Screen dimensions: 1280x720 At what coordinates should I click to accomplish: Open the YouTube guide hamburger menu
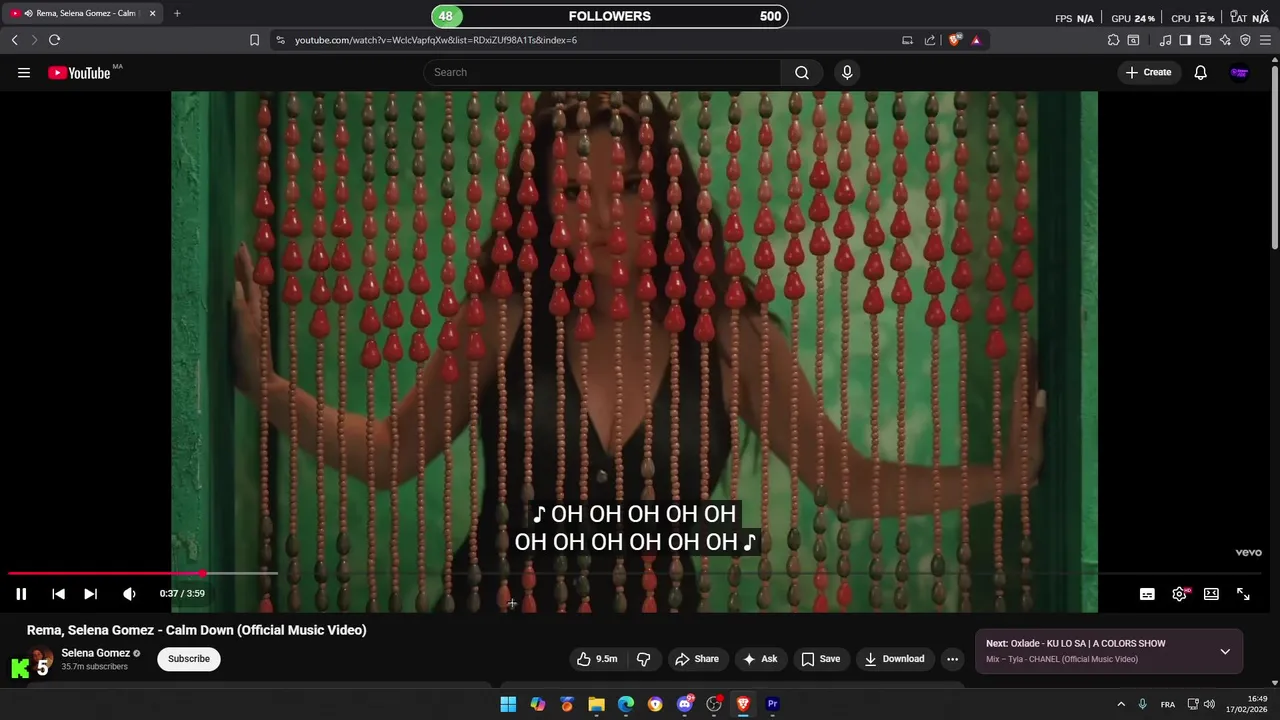24,72
